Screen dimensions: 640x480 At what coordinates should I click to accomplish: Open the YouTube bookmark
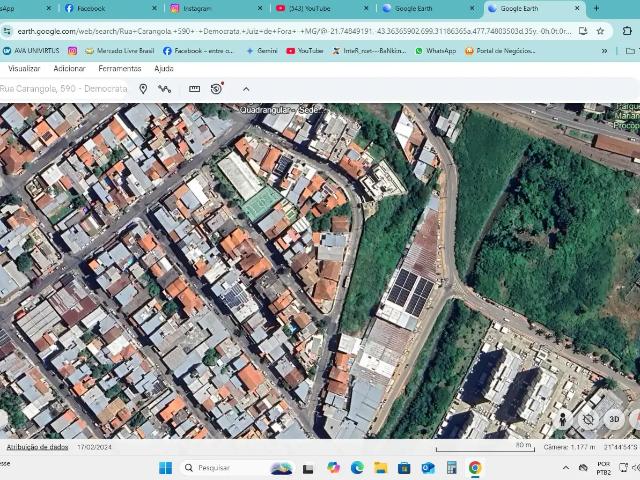(x=305, y=51)
